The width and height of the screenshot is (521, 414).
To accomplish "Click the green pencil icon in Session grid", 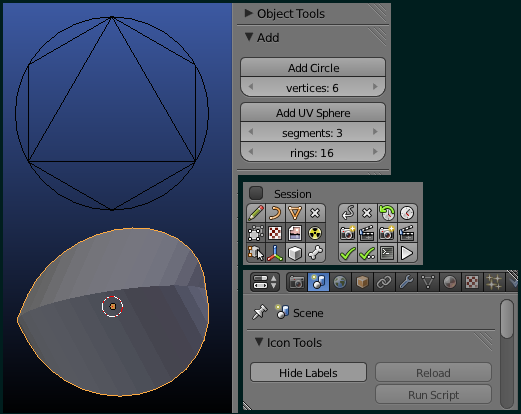I will coord(256,213).
